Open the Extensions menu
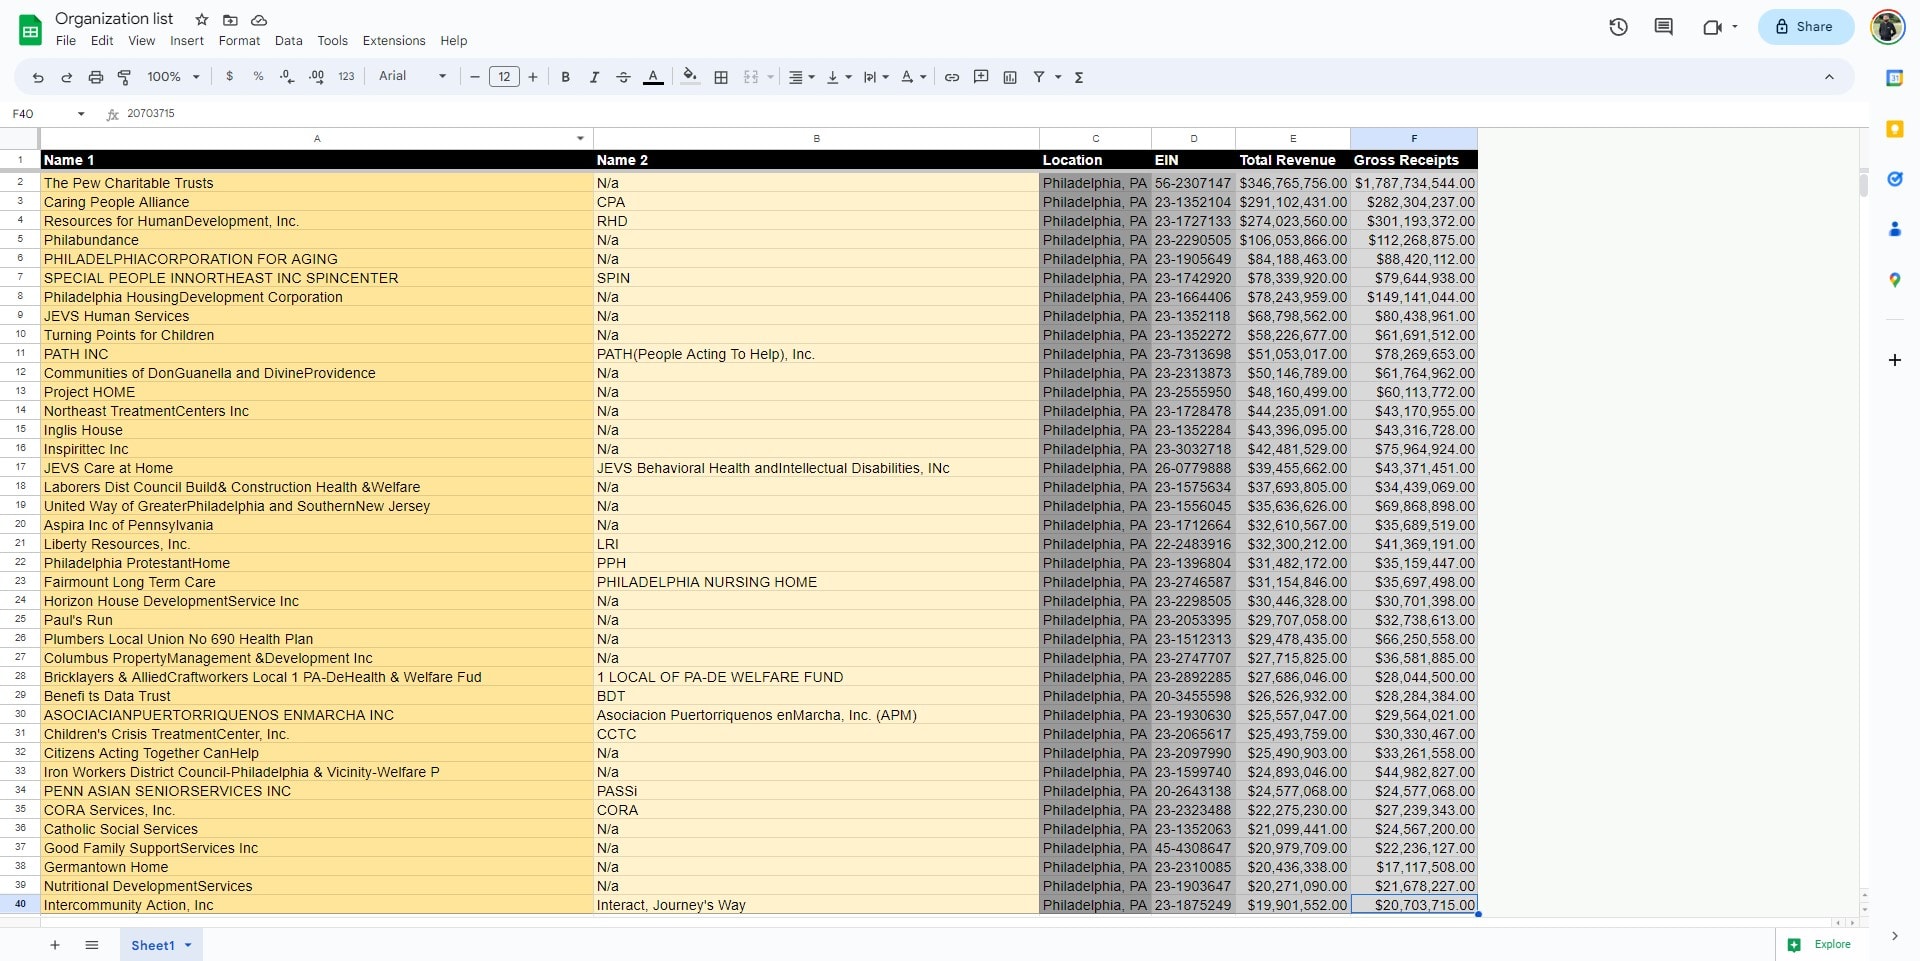The width and height of the screenshot is (1920, 961). [x=394, y=41]
